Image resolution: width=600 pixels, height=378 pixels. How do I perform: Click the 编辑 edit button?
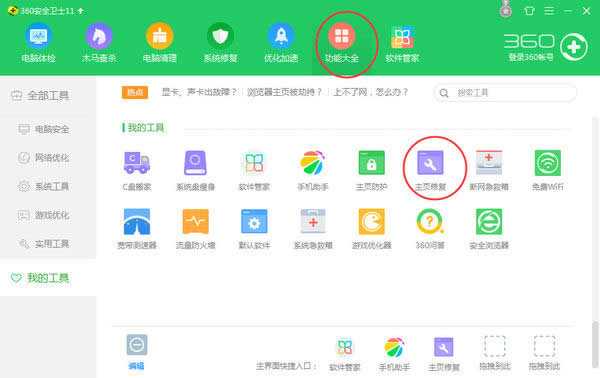click(x=137, y=352)
